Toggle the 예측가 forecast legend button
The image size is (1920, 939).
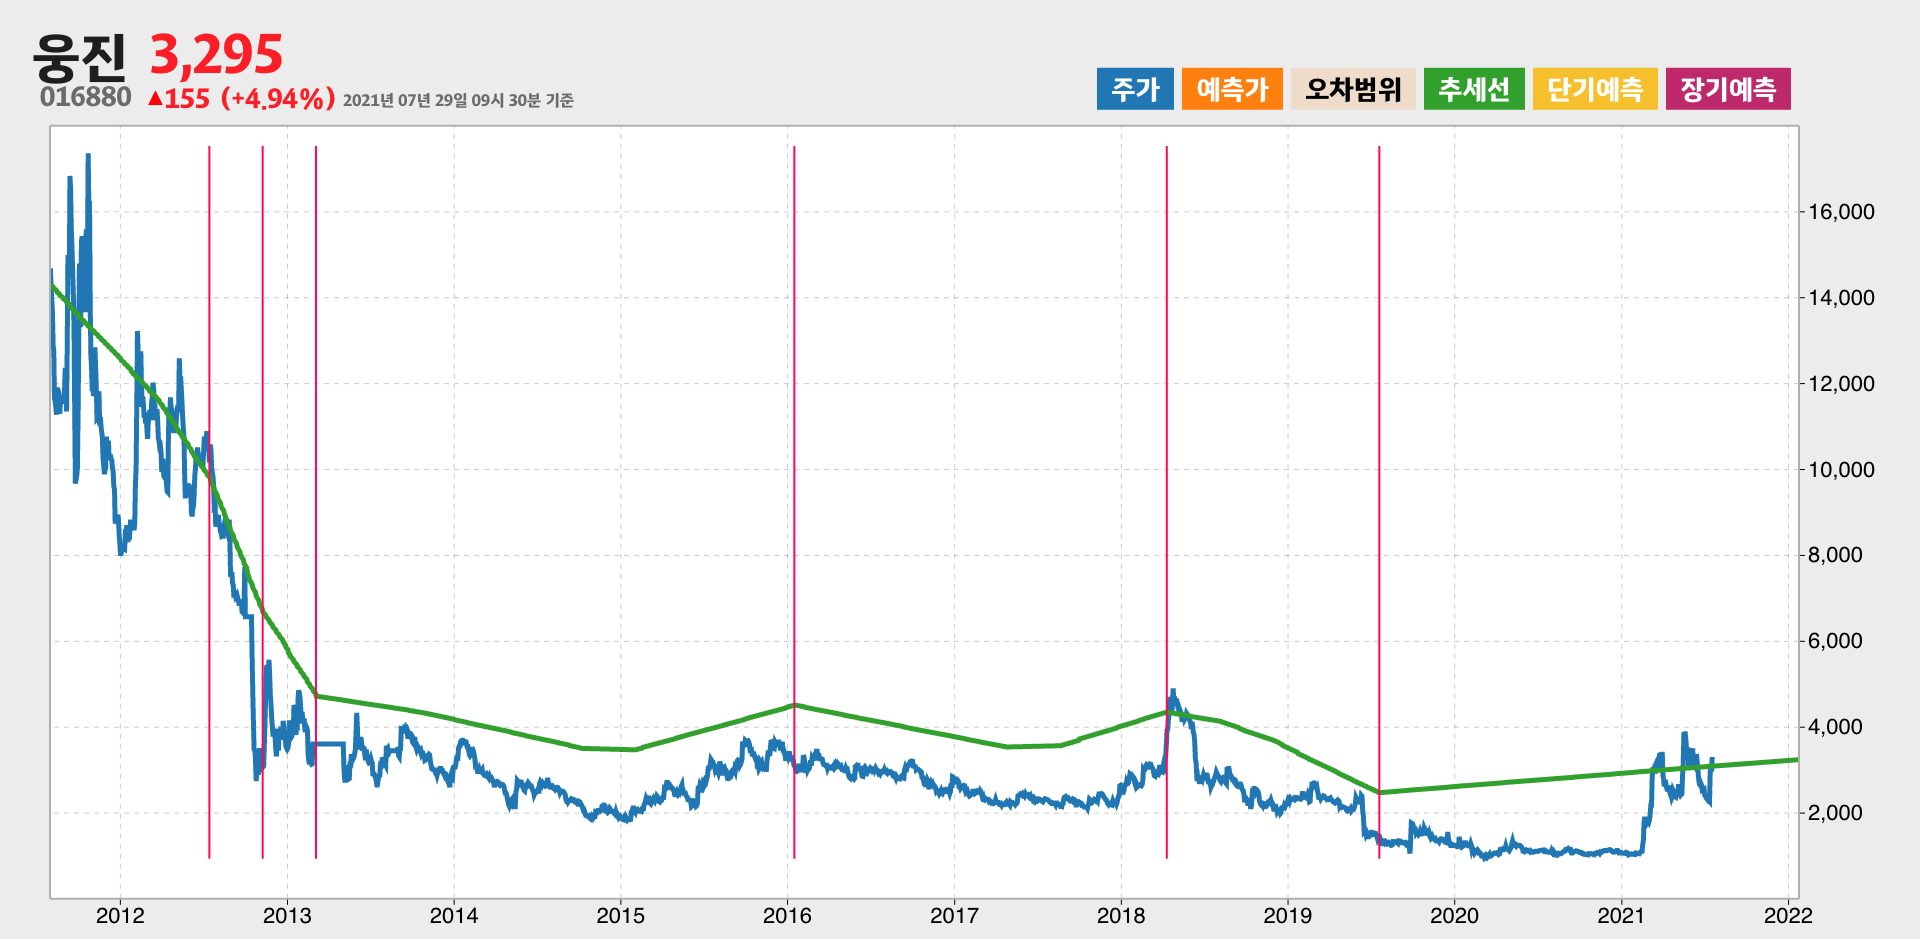point(1232,89)
